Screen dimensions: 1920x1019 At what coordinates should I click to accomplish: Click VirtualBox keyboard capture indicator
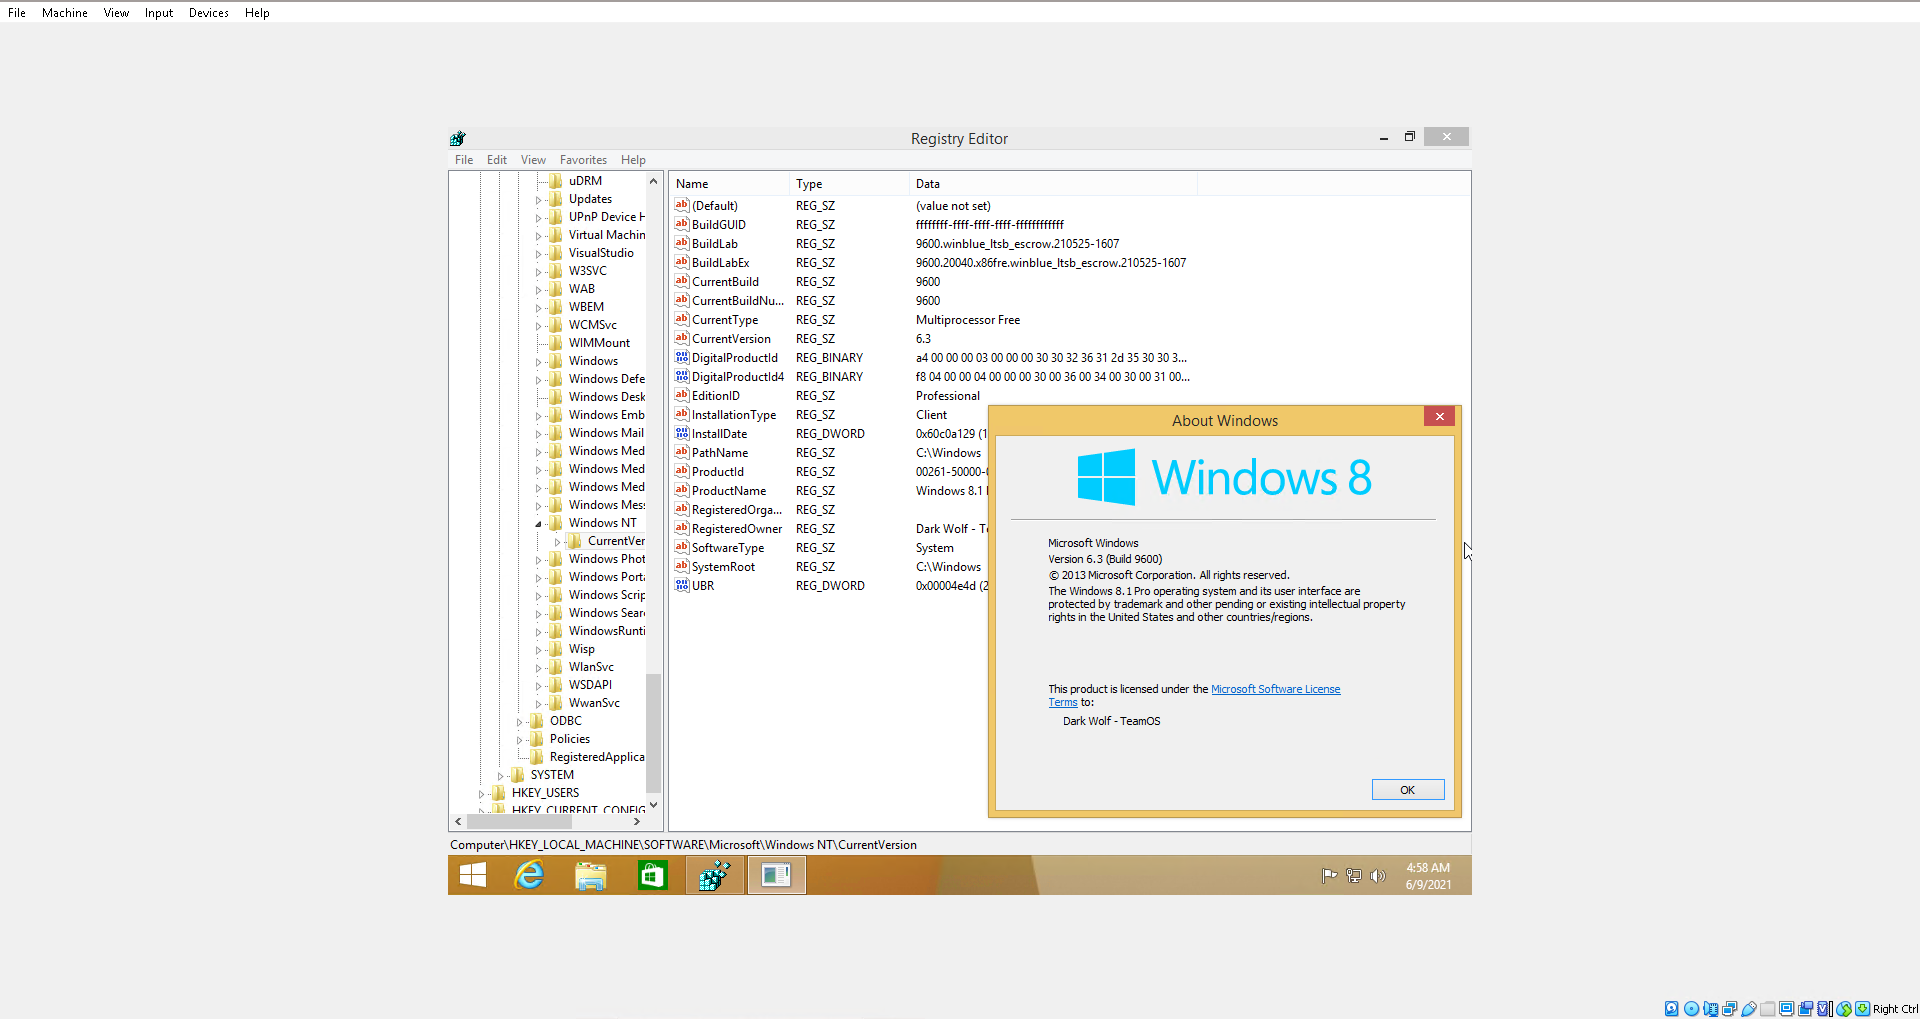[1863, 1009]
